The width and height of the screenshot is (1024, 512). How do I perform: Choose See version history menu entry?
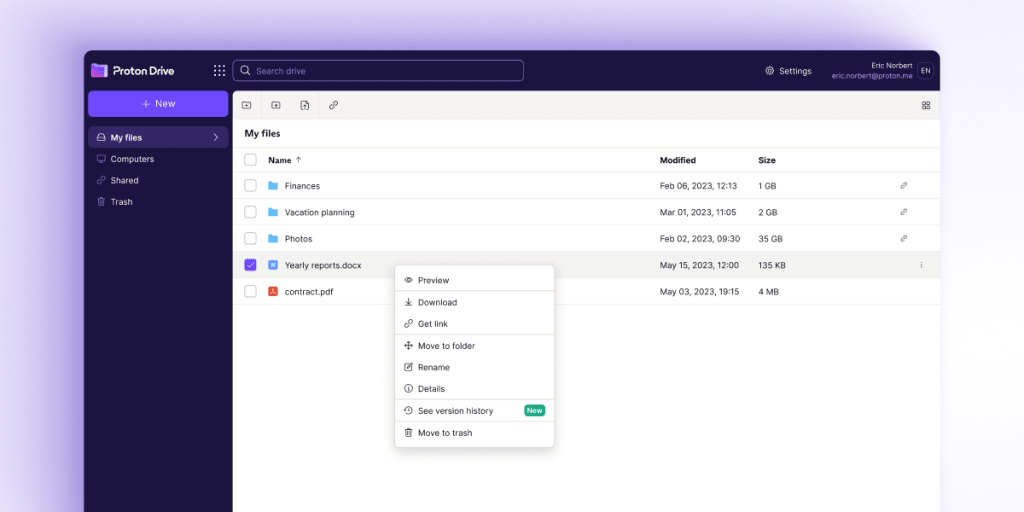click(474, 411)
